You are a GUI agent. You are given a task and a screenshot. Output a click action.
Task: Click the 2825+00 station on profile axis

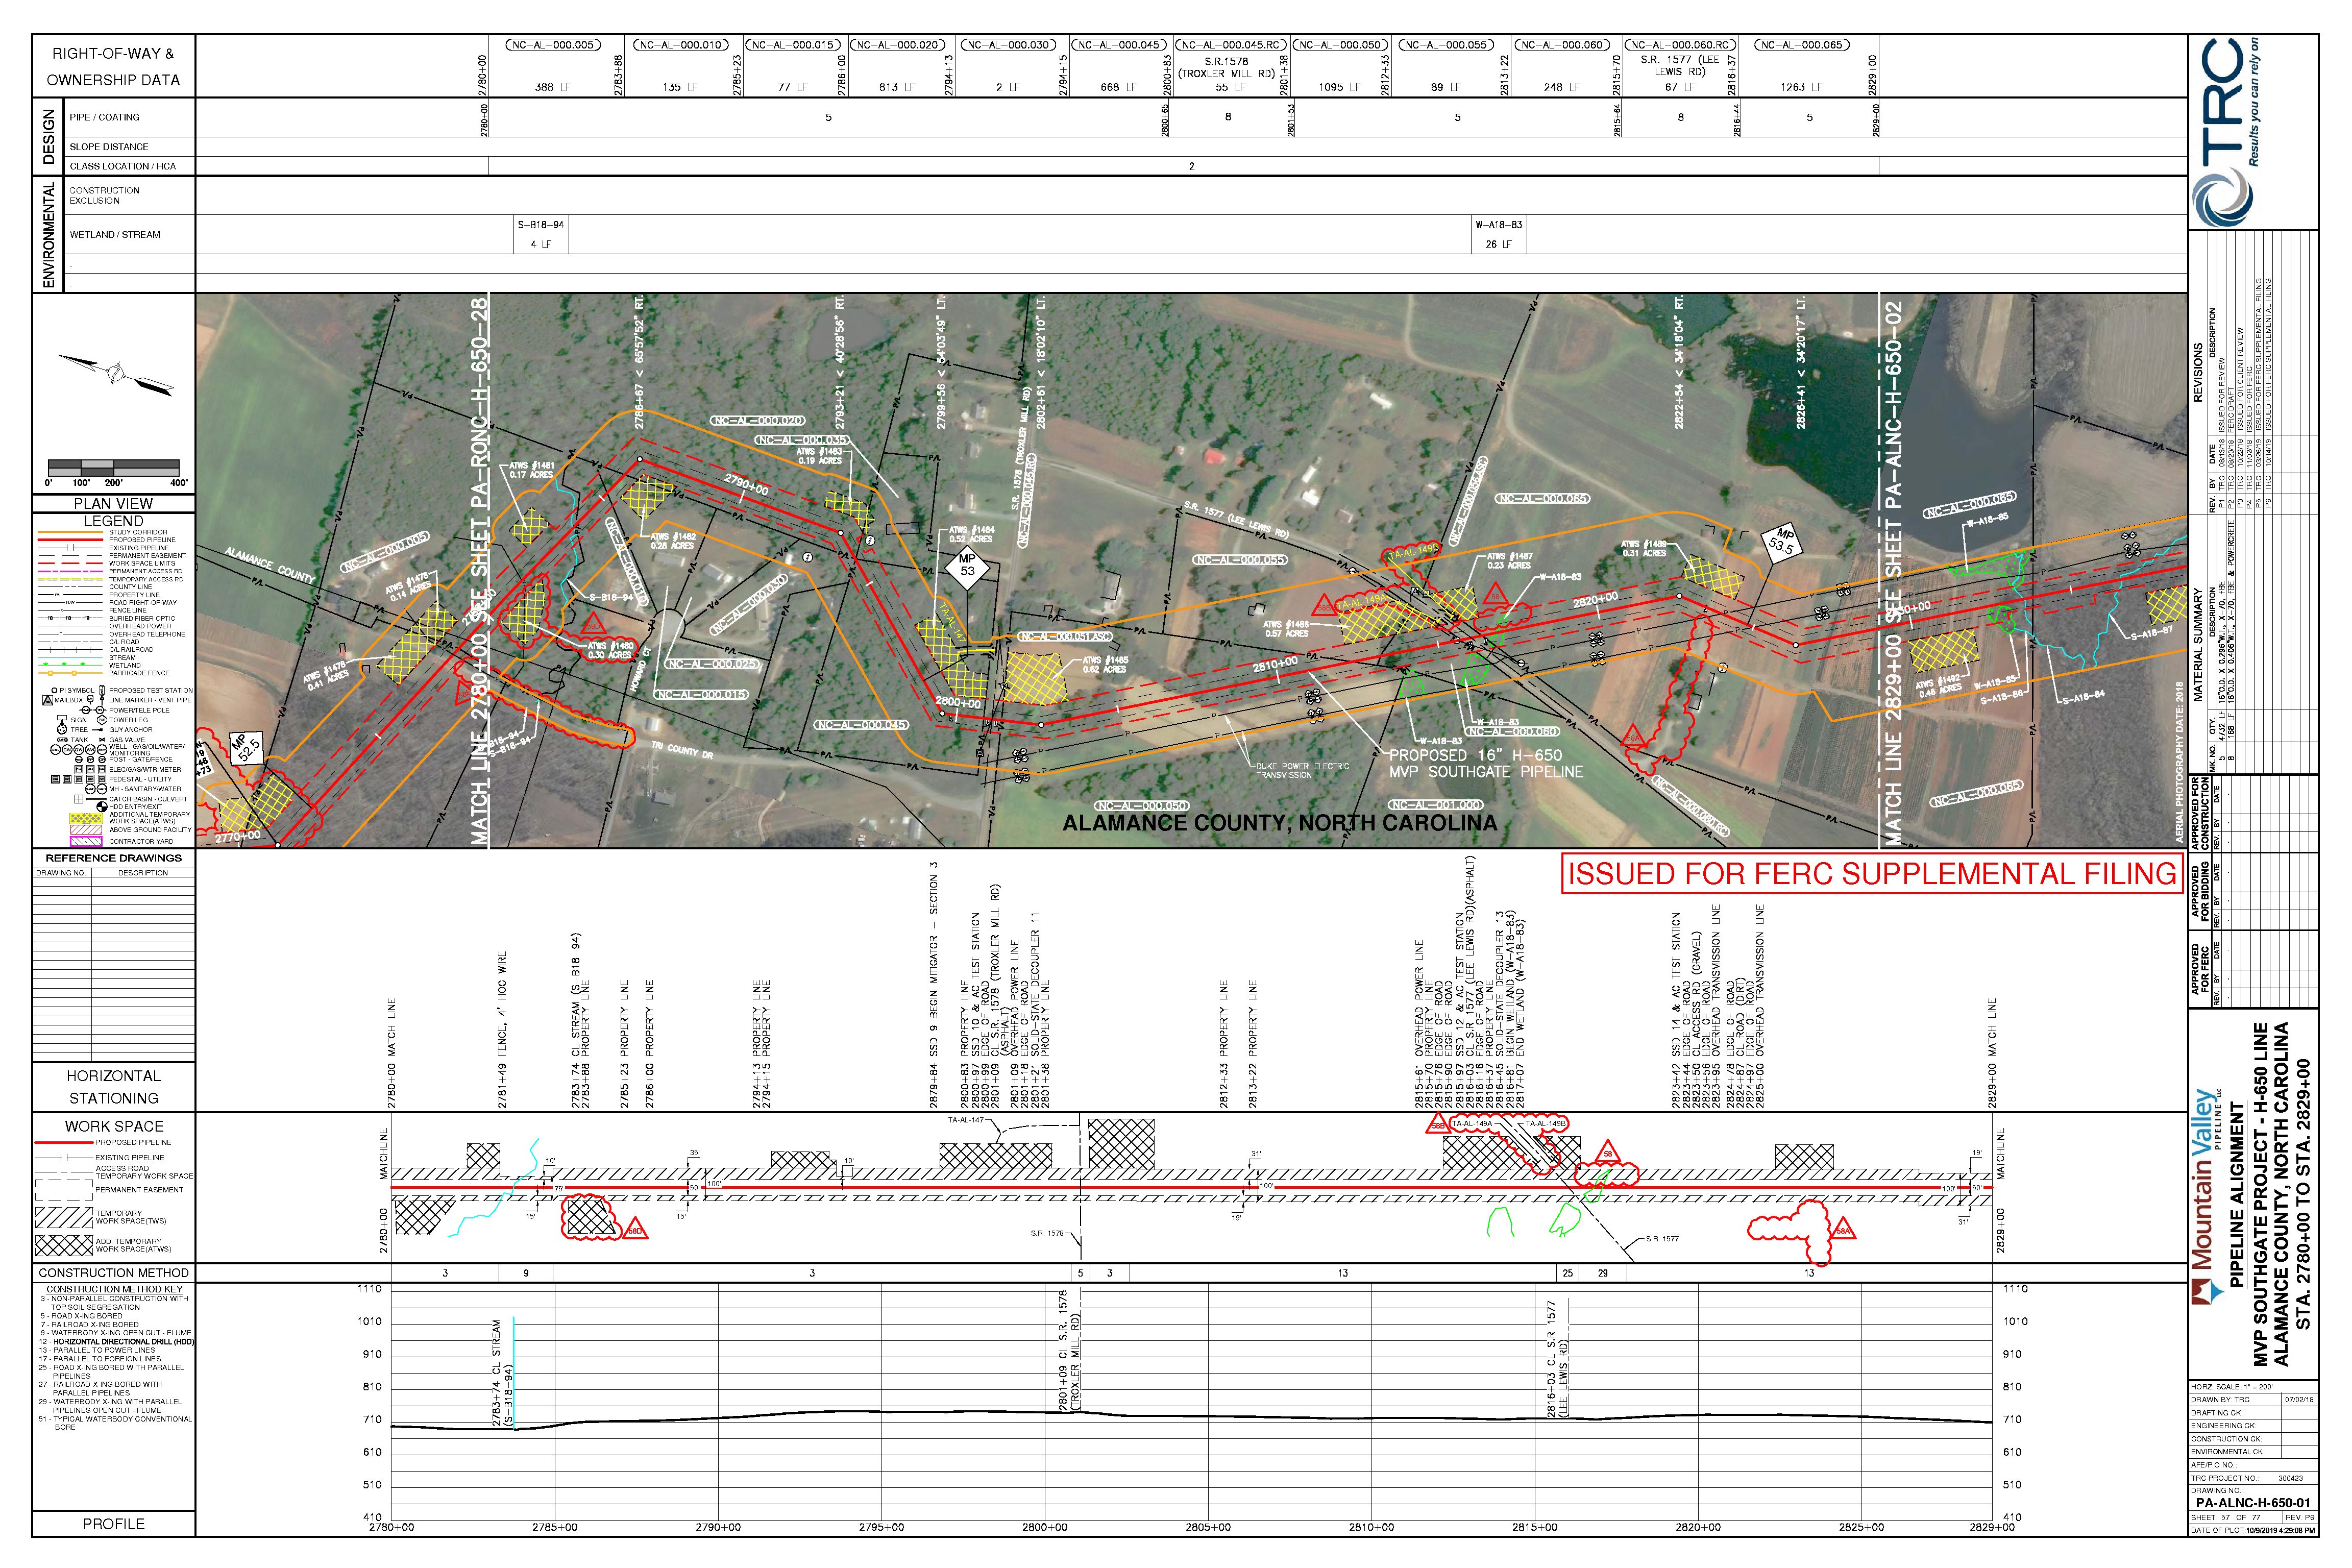coord(1861,1527)
